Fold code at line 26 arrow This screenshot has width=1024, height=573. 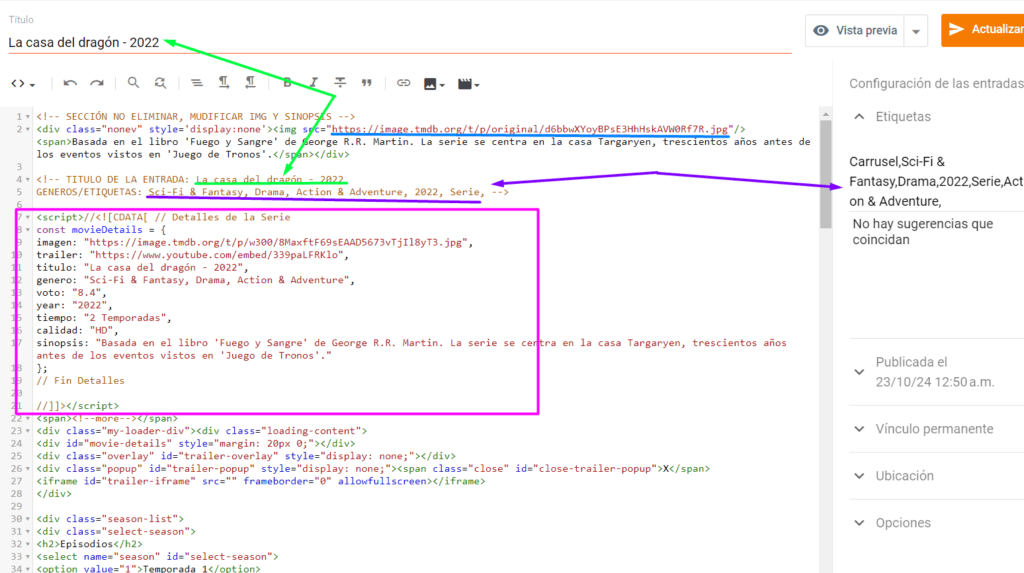point(27,469)
